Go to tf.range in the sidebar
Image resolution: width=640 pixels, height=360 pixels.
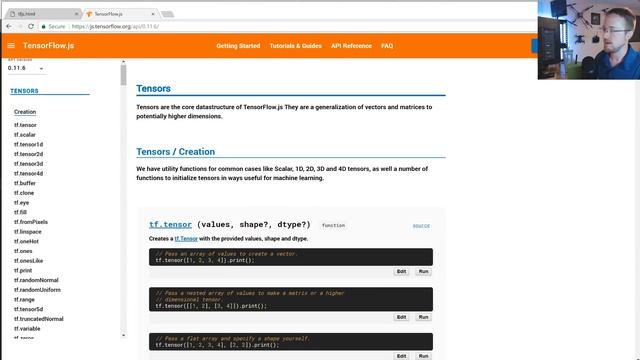coord(24,300)
